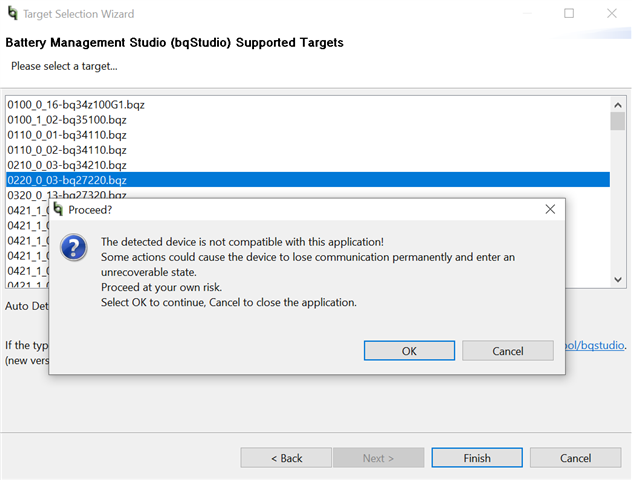
Task: Select 0100_1_02-bq35100.bqz target
Action: (69, 119)
